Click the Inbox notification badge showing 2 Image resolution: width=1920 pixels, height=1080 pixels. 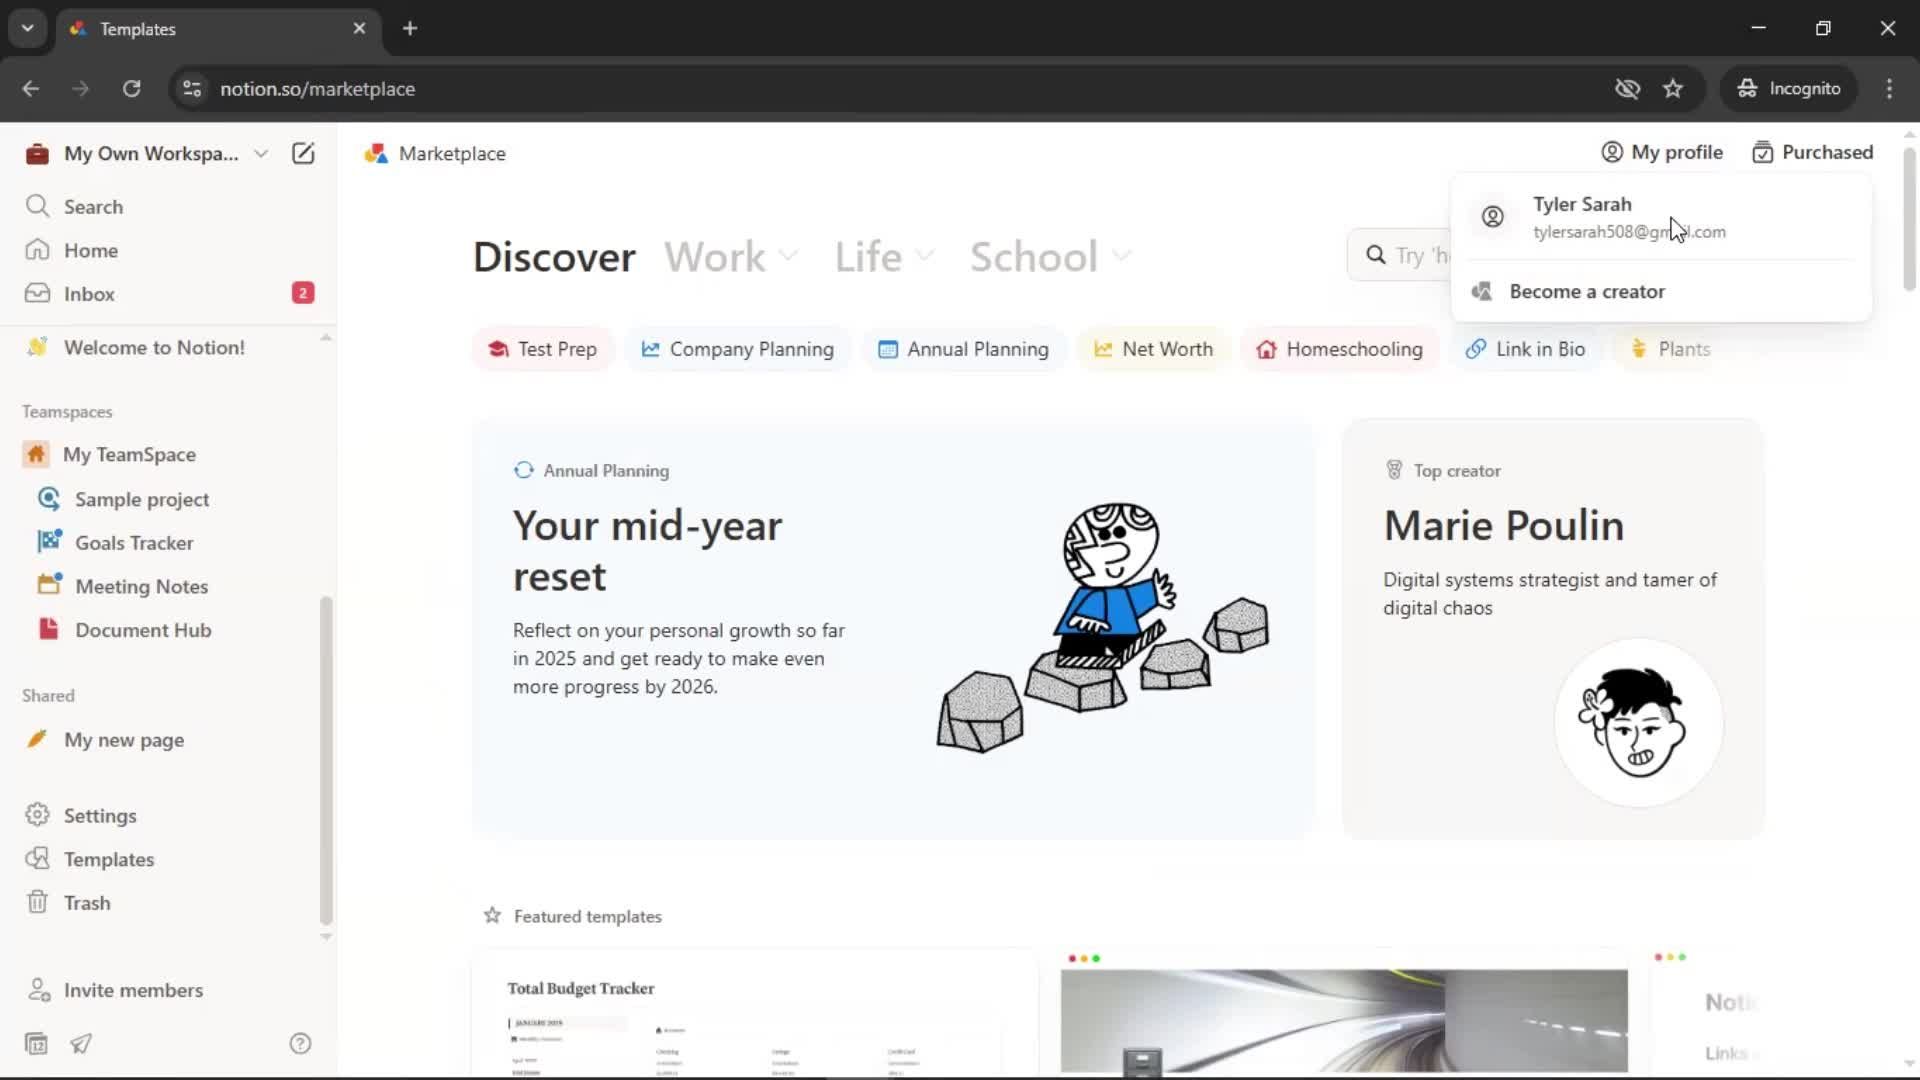[x=303, y=293]
